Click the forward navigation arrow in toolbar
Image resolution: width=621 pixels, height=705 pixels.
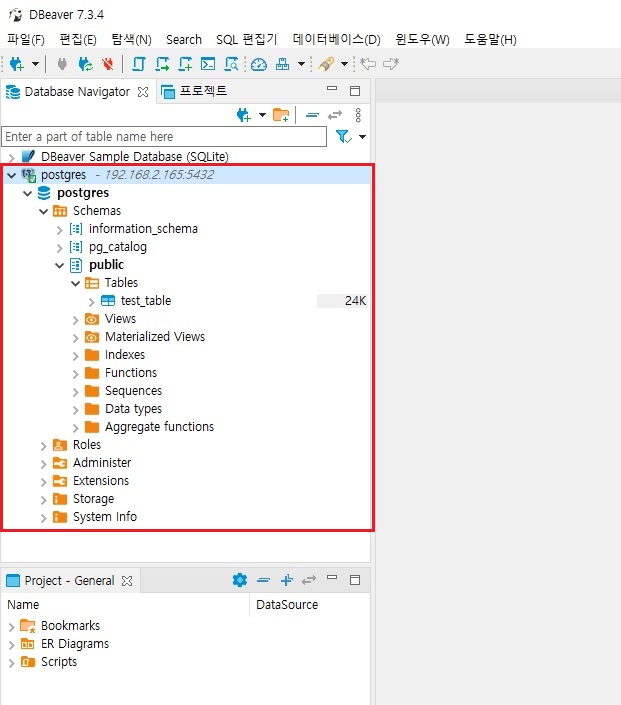pyautogui.click(x=391, y=63)
